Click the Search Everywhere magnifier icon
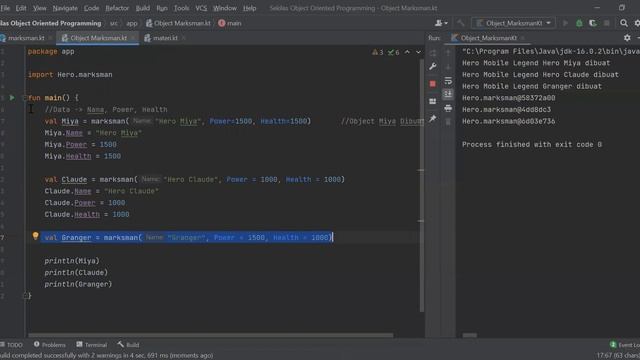This screenshot has width=640, height=360. pyautogui.click(x=624, y=23)
